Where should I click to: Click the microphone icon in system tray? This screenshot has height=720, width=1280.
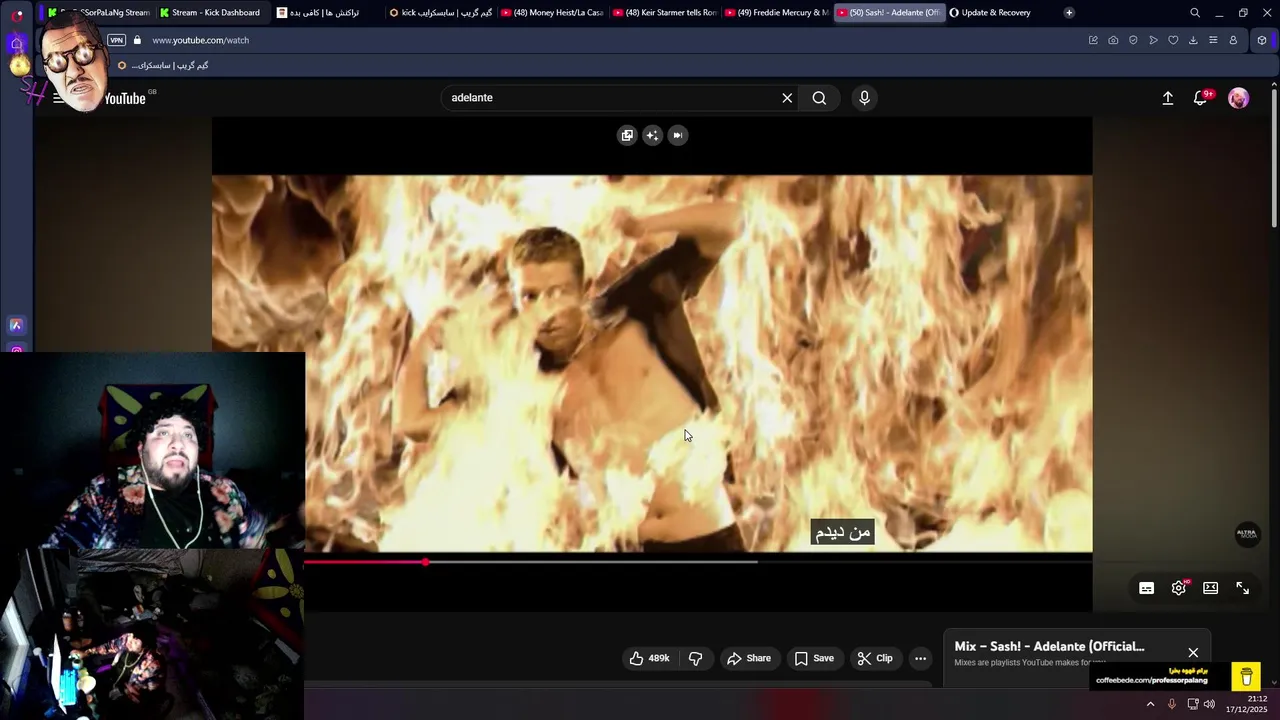[x=1172, y=704]
